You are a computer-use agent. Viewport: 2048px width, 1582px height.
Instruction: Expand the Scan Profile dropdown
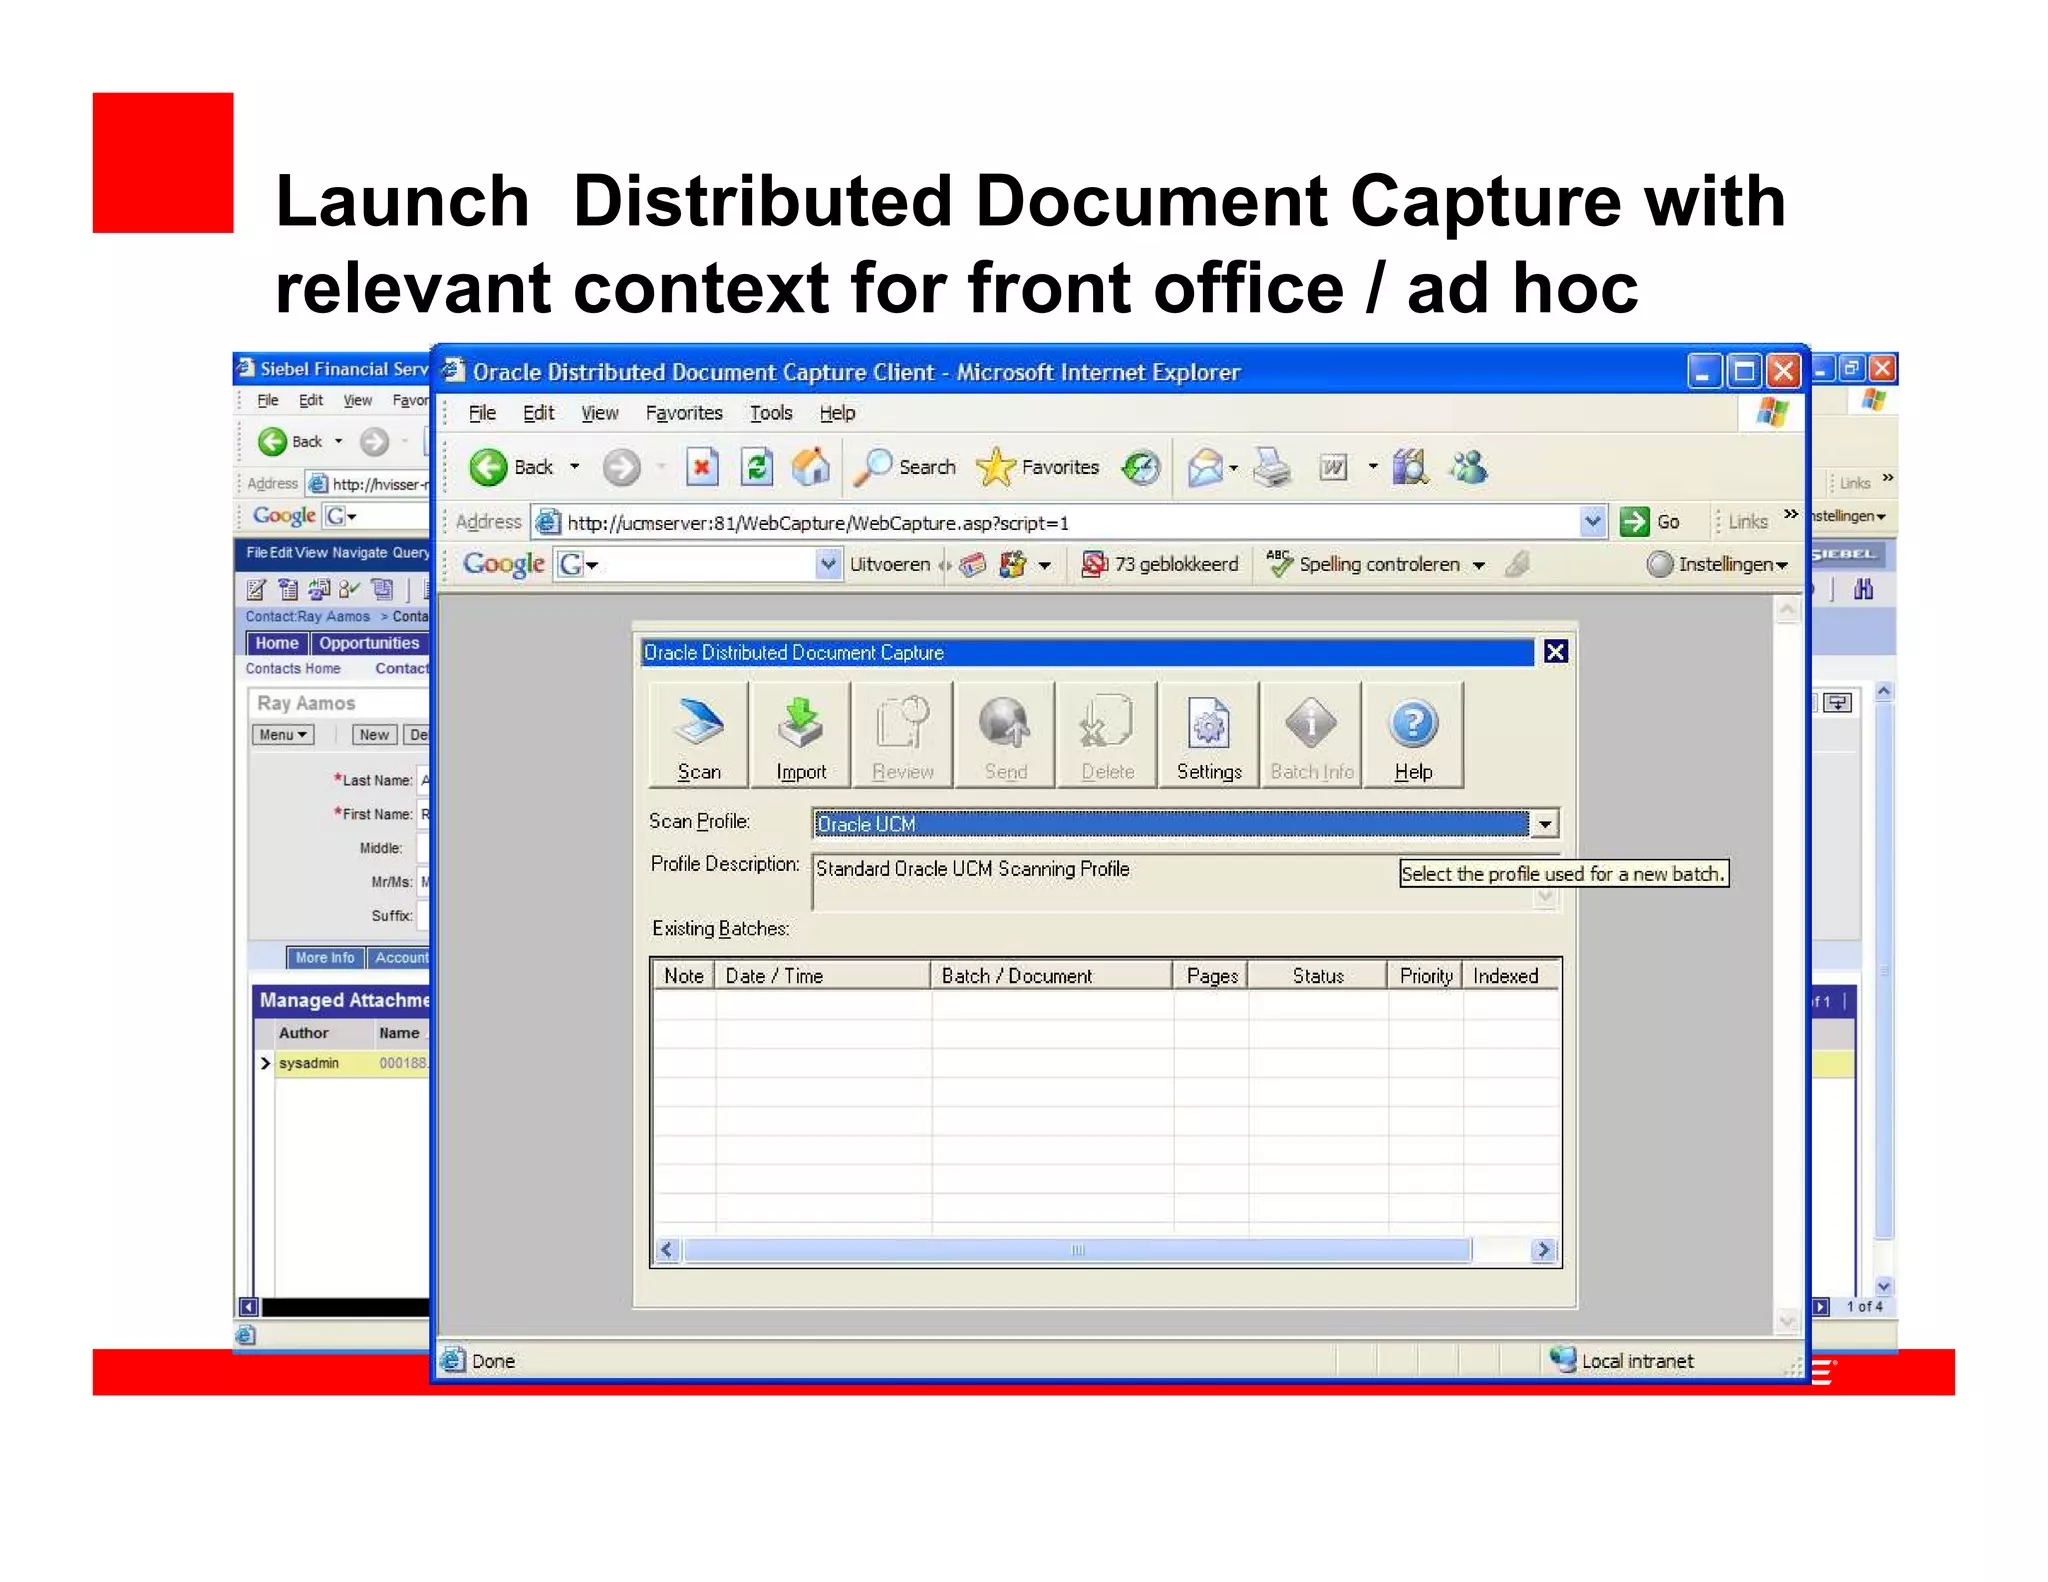point(1545,824)
